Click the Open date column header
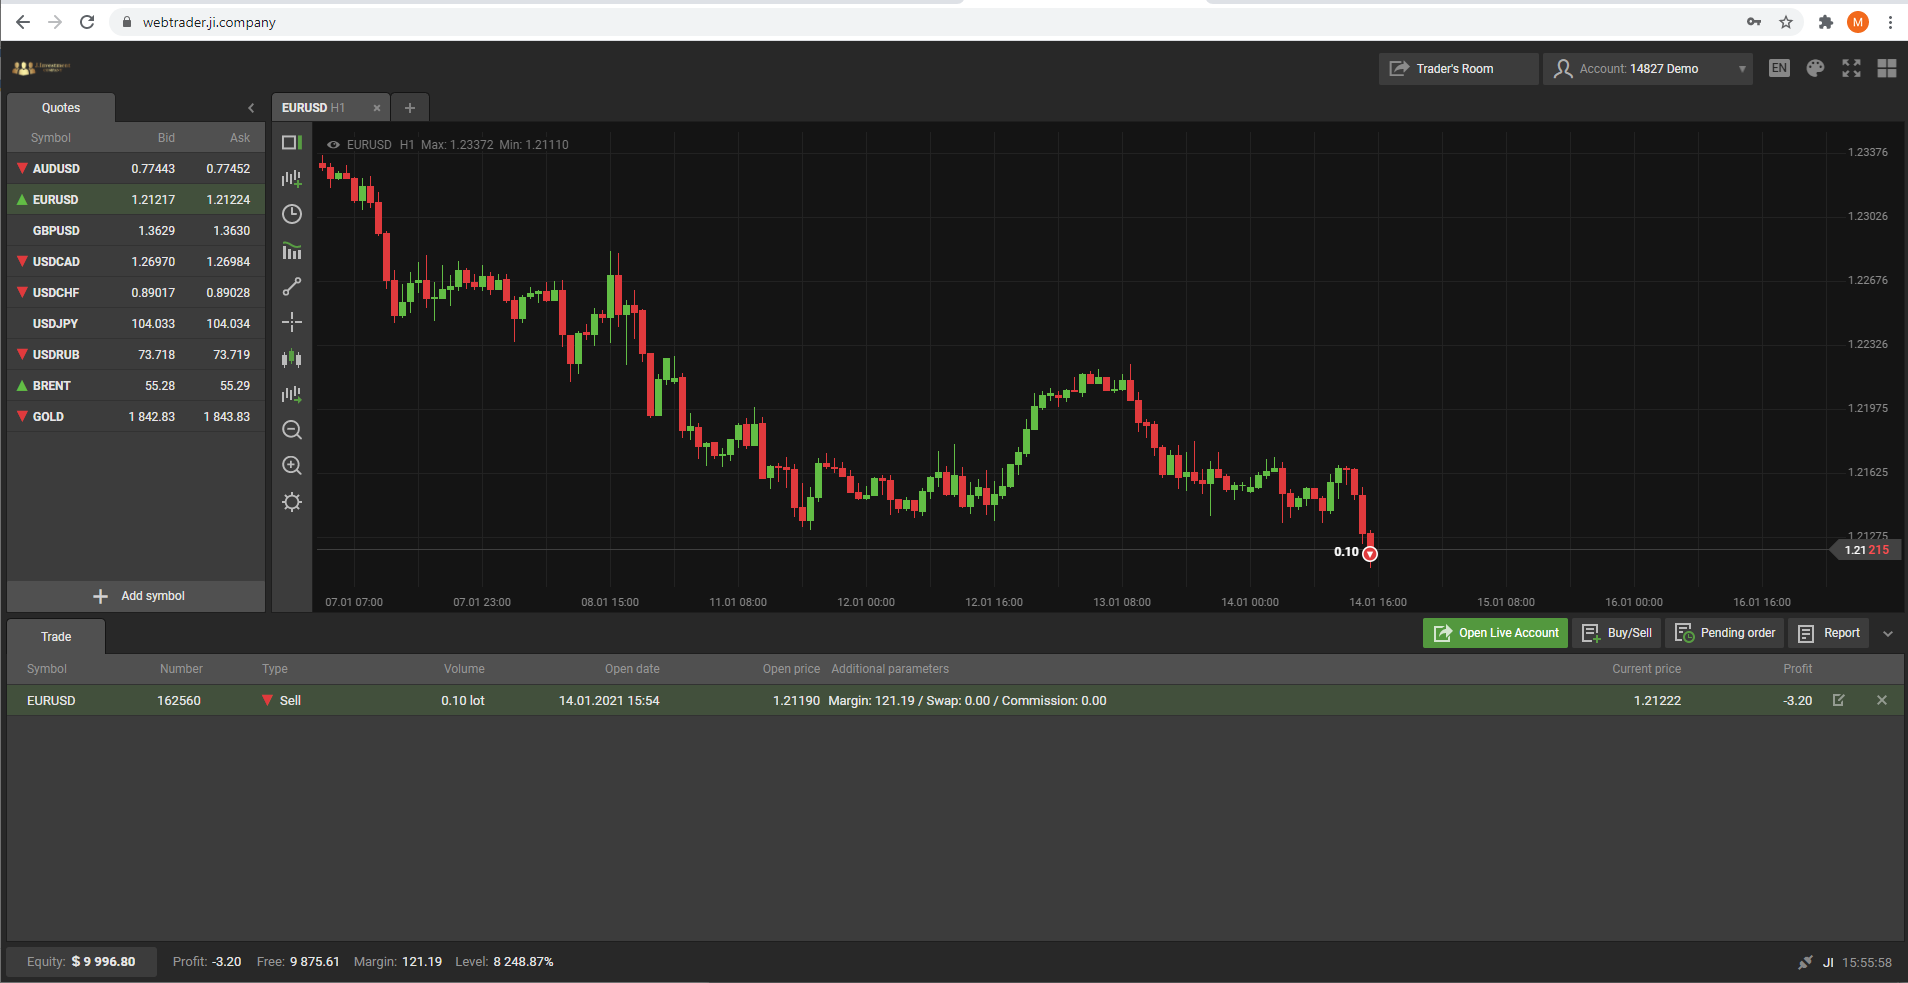1908x983 pixels. (632, 669)
